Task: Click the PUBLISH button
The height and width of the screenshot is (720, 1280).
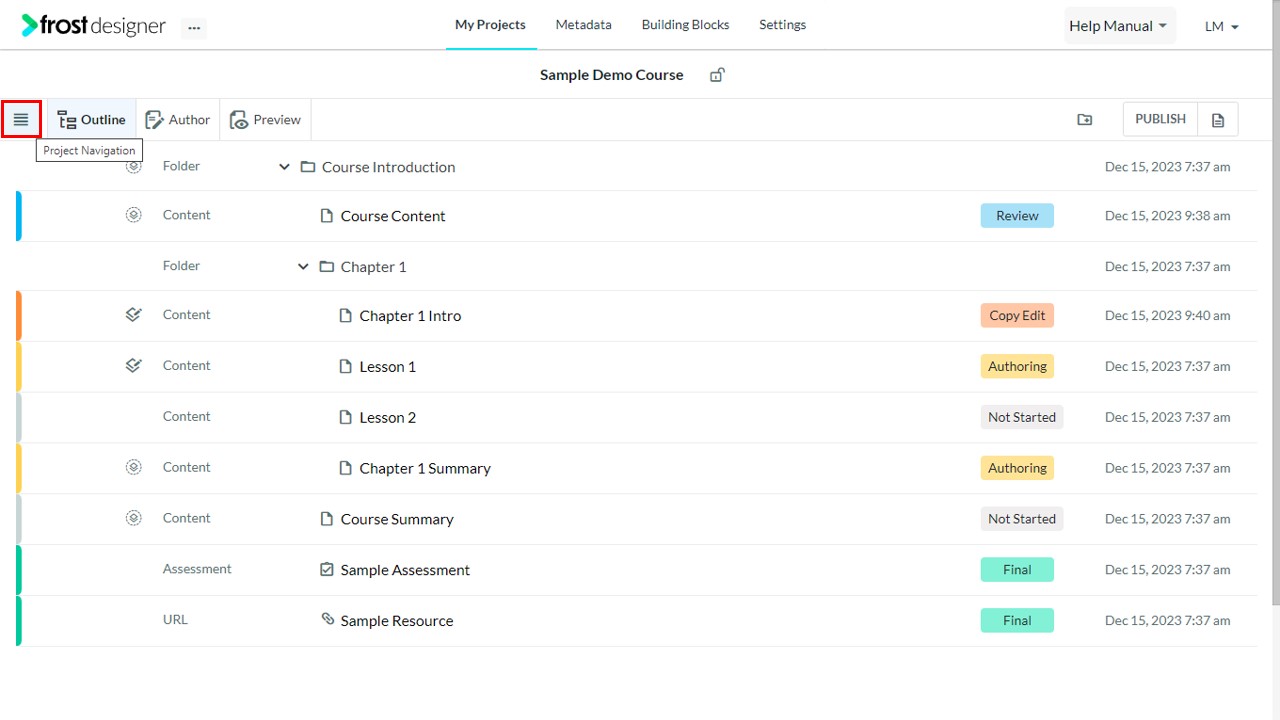Action: click(1160, 119)
